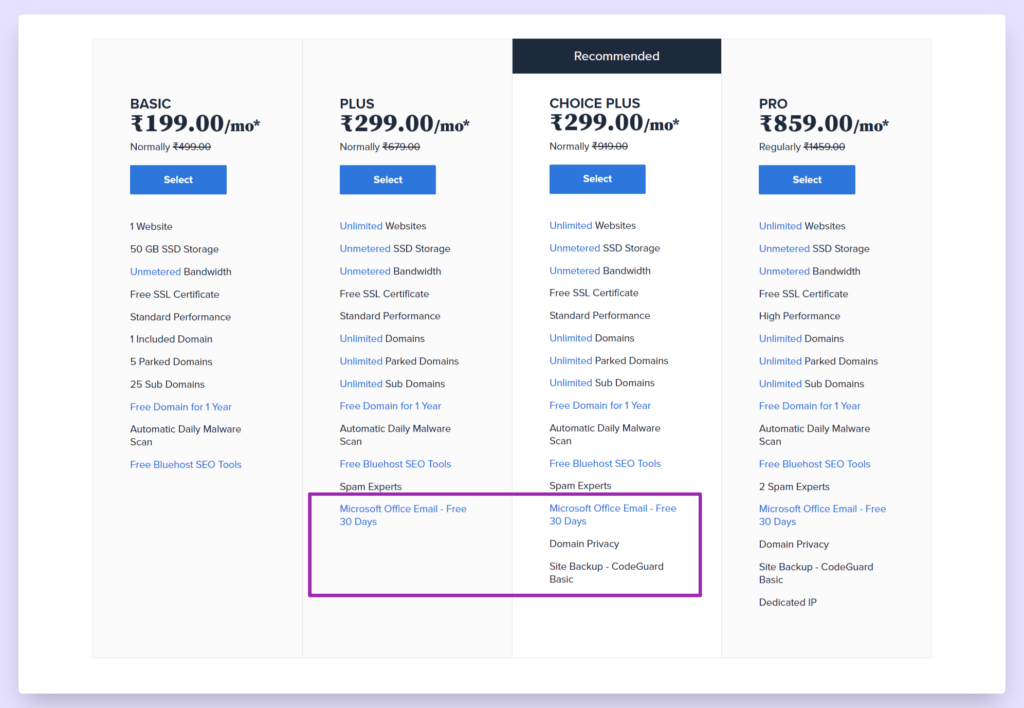Open Unmetered Bandwidth link in BASIC column
The image size is (1024, 708).
pos(155,272)
